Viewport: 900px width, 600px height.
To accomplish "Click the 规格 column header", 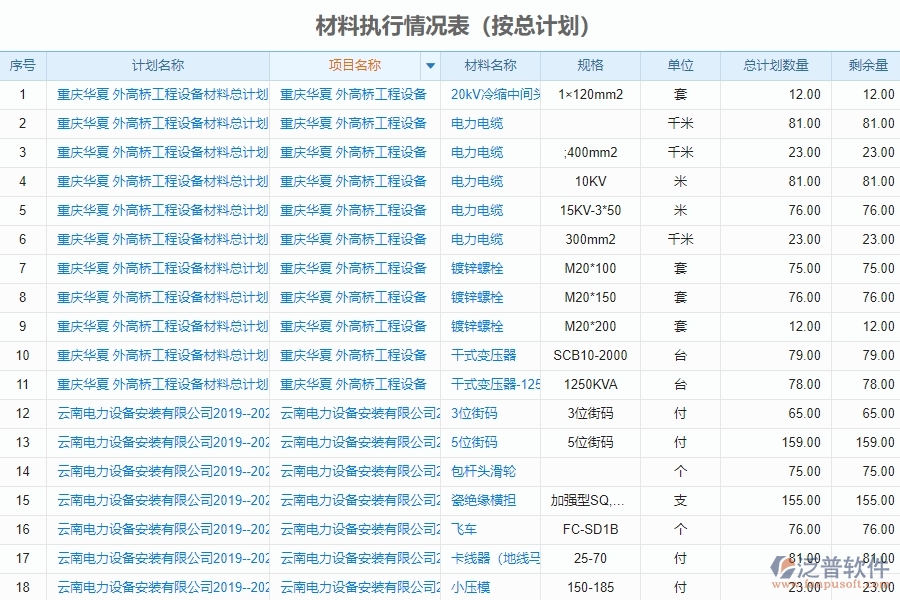I will (x=588, y=65).
